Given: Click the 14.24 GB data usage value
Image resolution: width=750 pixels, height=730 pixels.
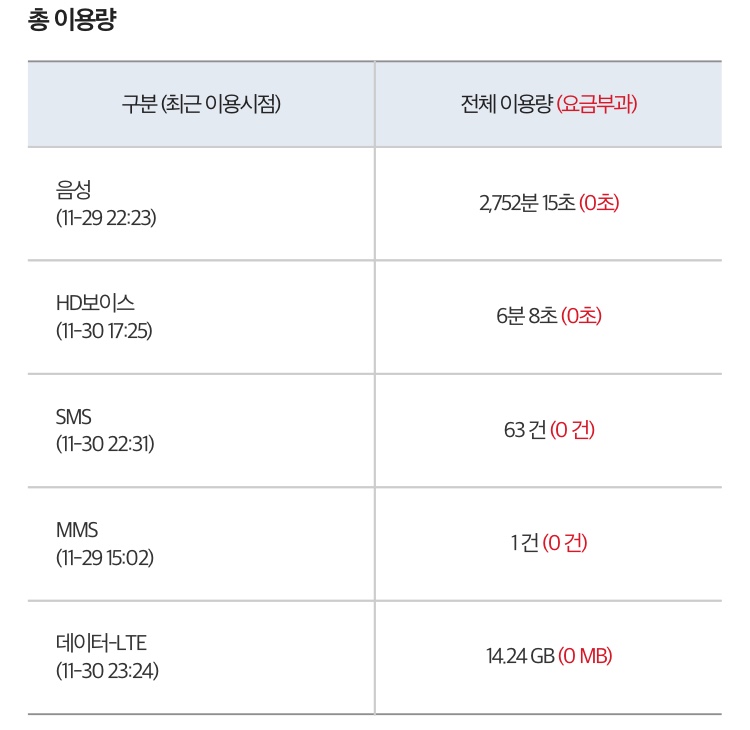Looking at the screenshot, I should 520,657.
